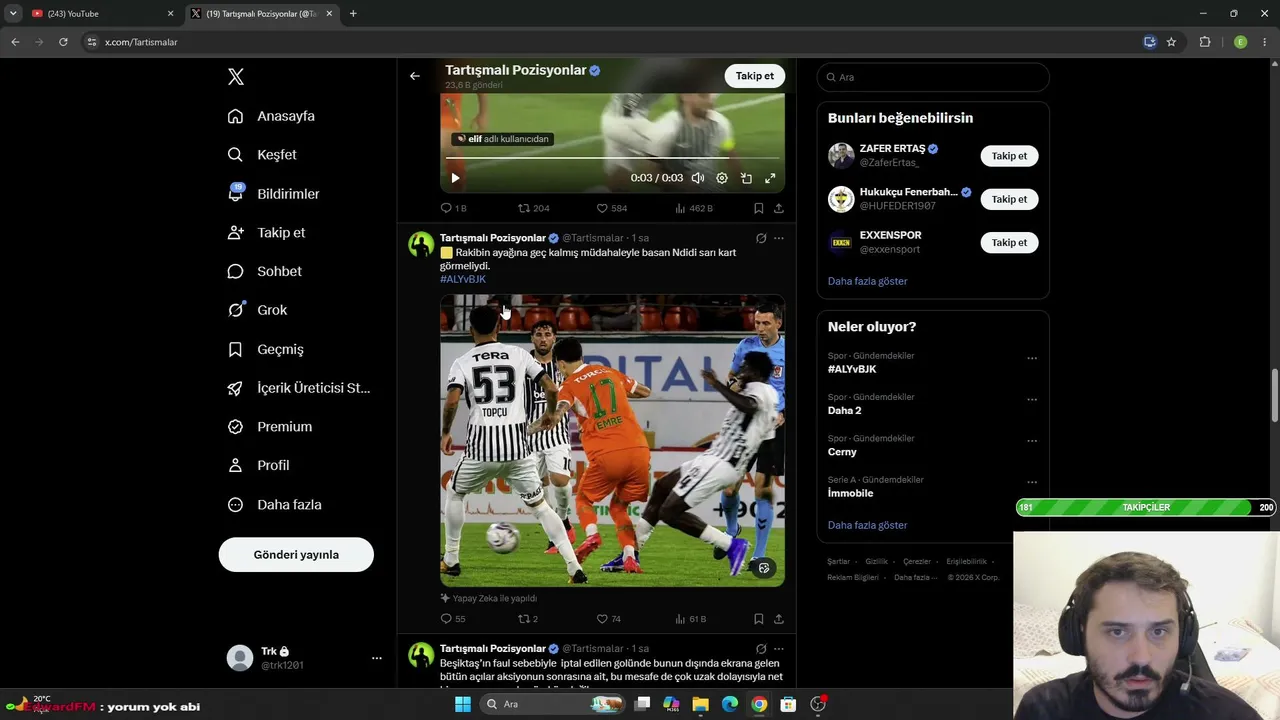The image size is (1280, 720).
Task: Follow Tartışmalı Pozisyonar via header Takip et
Action: (x=755, y=76)
